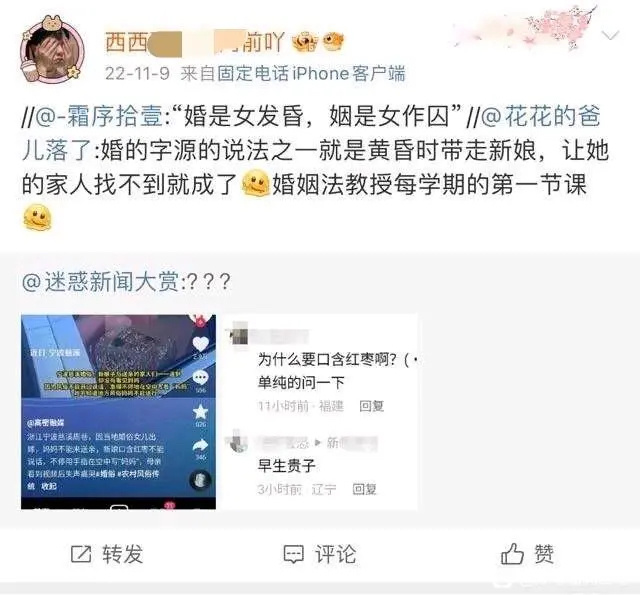The height and width of the screenshot is (595, 640).
Task: Open the video screenshot thumbnail
Action: [118, 412]
